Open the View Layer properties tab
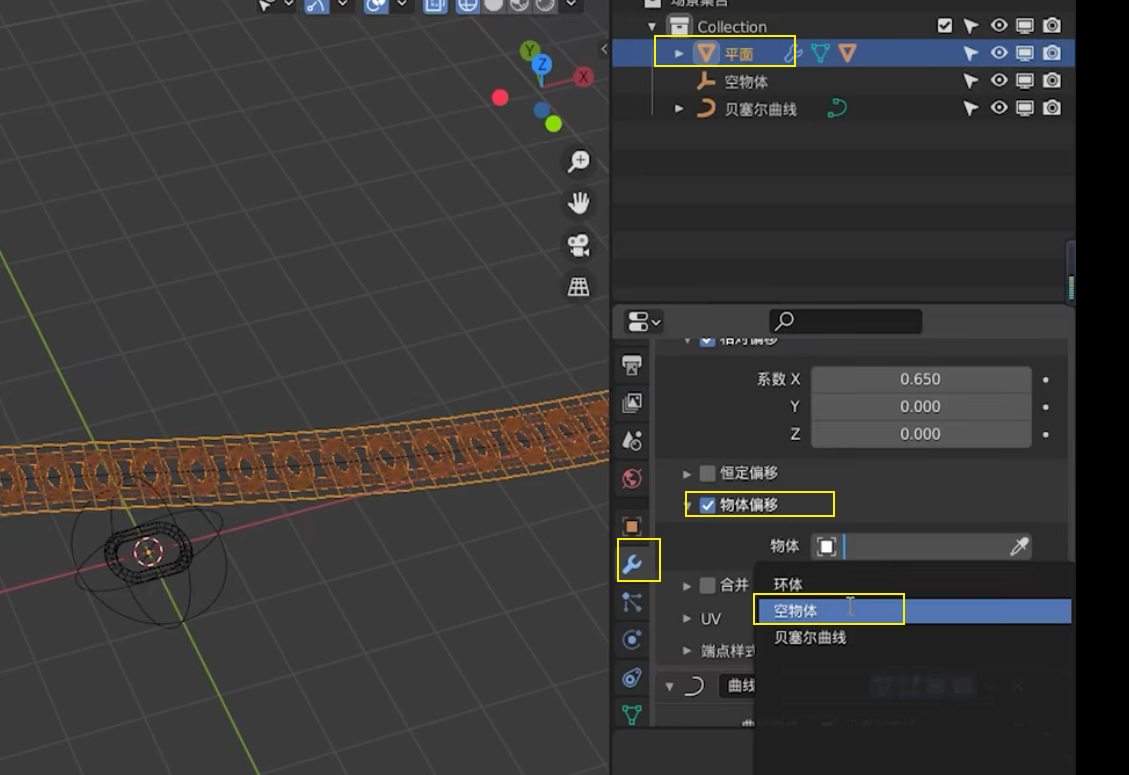The width and height of the screenshot is (1129, 775). (x=632, y=403)
